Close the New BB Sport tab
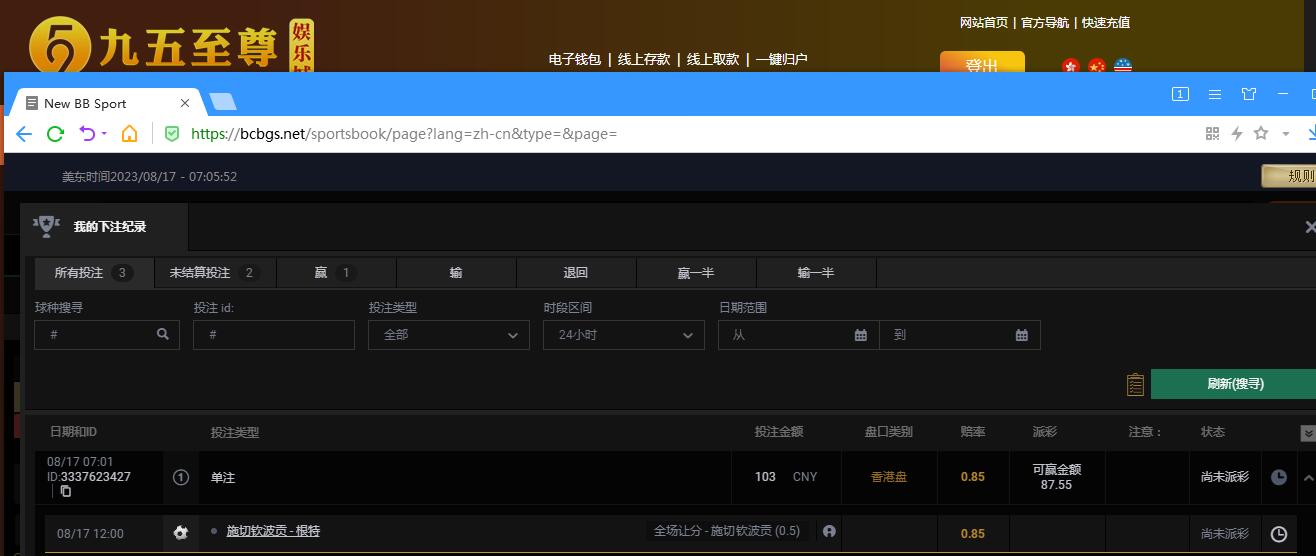The image size is (1316, 556). pos(185,103)
